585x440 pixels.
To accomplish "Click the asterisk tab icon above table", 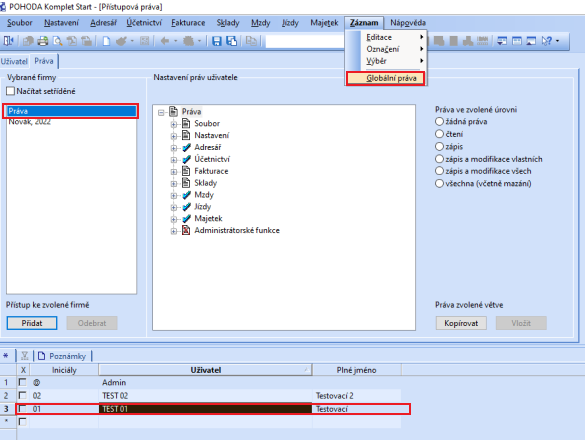I will coord(6,356).
